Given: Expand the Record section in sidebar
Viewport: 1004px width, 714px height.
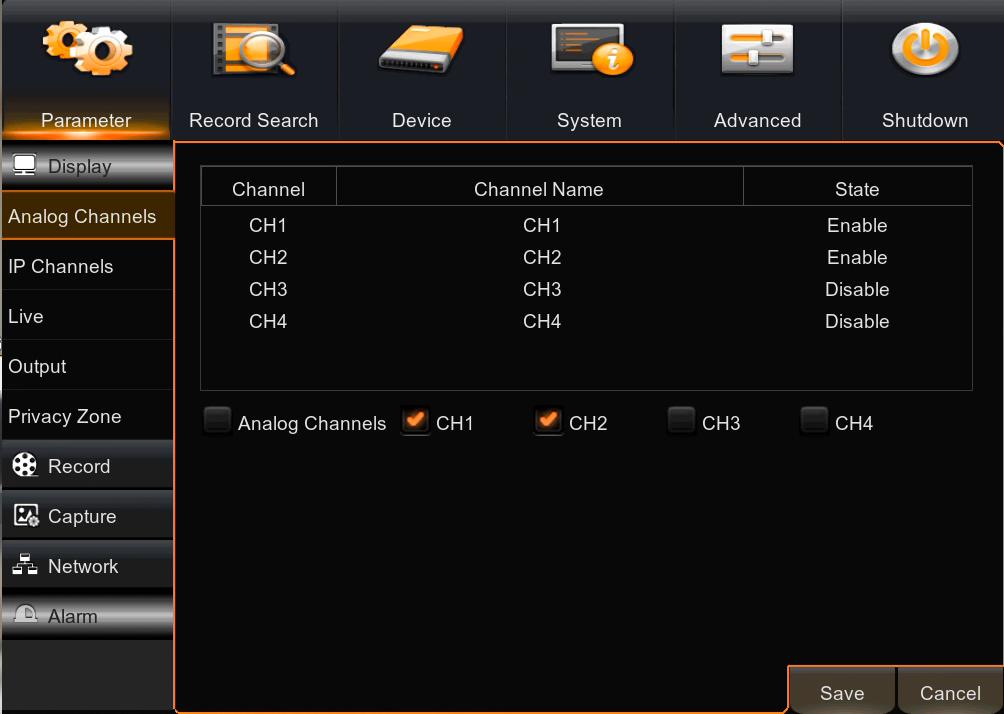Looking at the screenshot, I should click(x=88, y=466).
